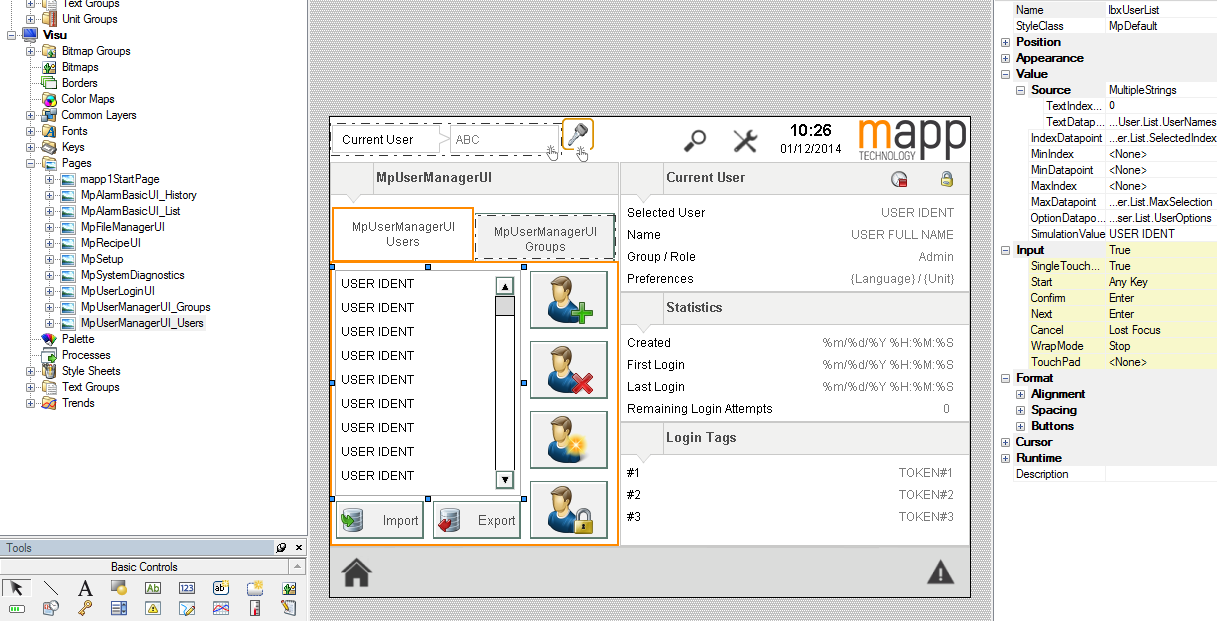Select the trend chart control
Screen dimensions: 1218x621
tap(221, 608)
